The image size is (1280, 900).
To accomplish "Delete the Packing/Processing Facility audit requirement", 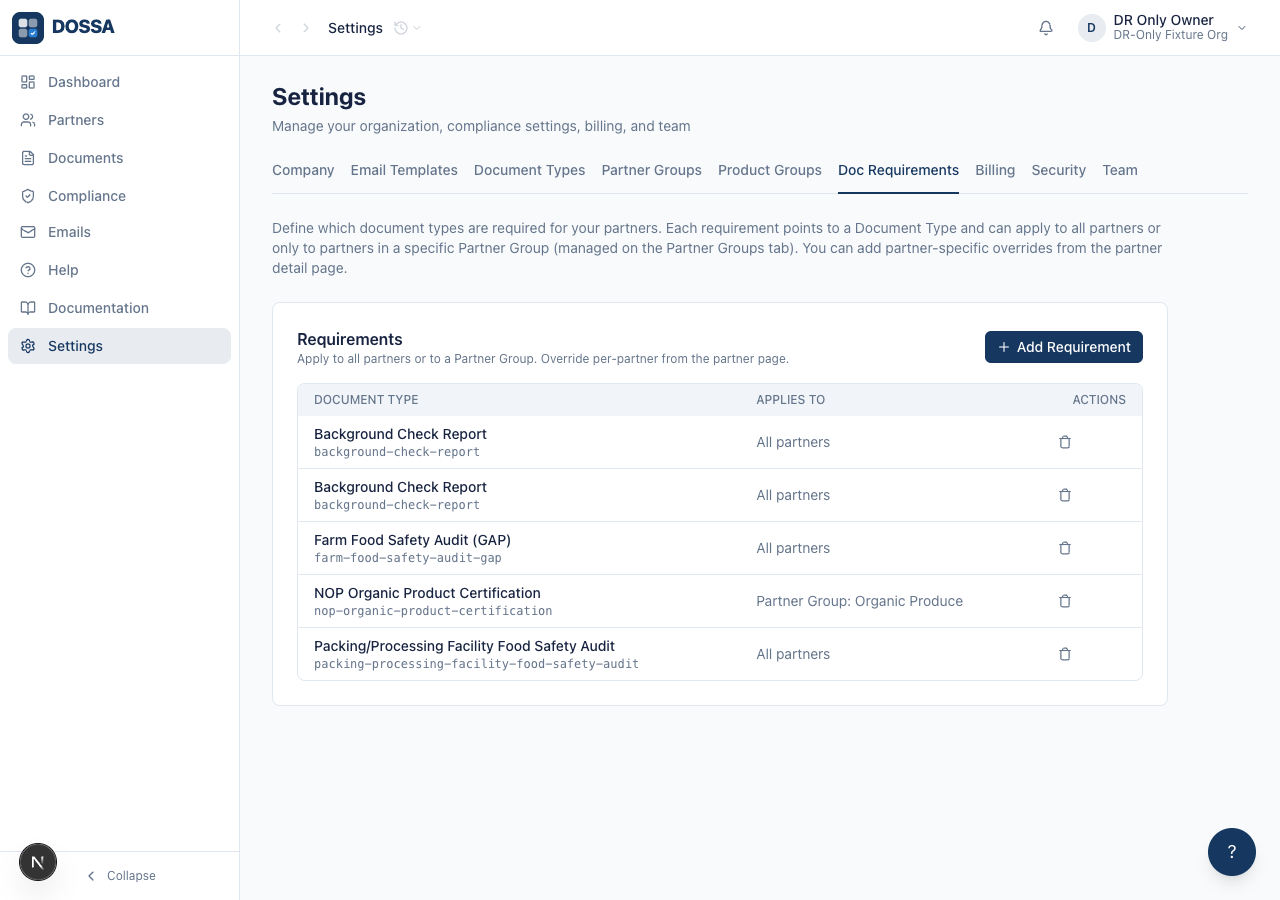I will [x=1065, y=654].
